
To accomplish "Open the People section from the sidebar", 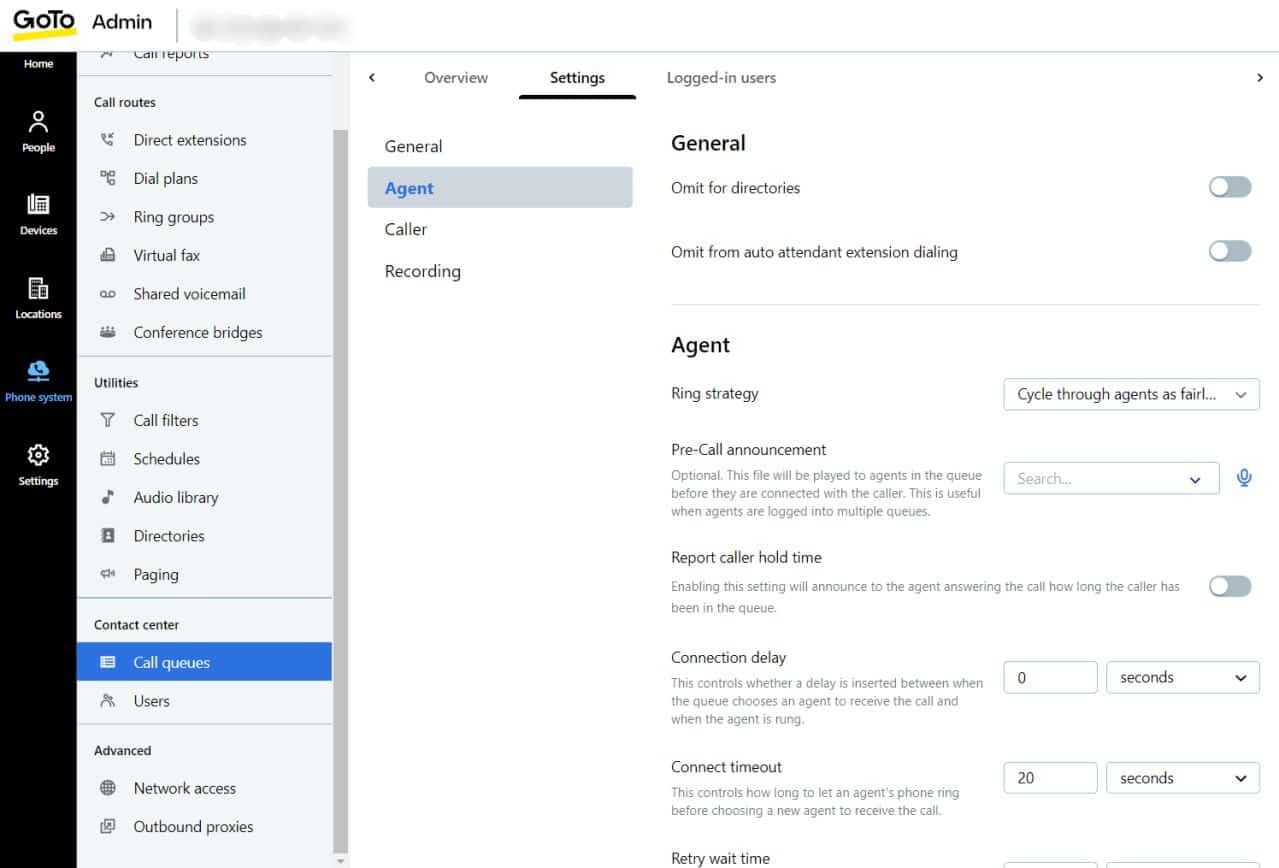I will tap(38, 128).
